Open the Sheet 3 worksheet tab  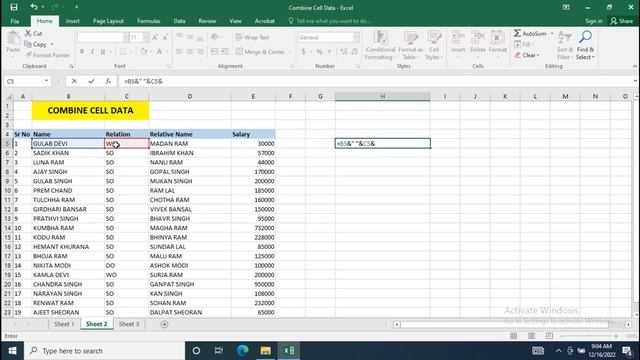[129, 324]
